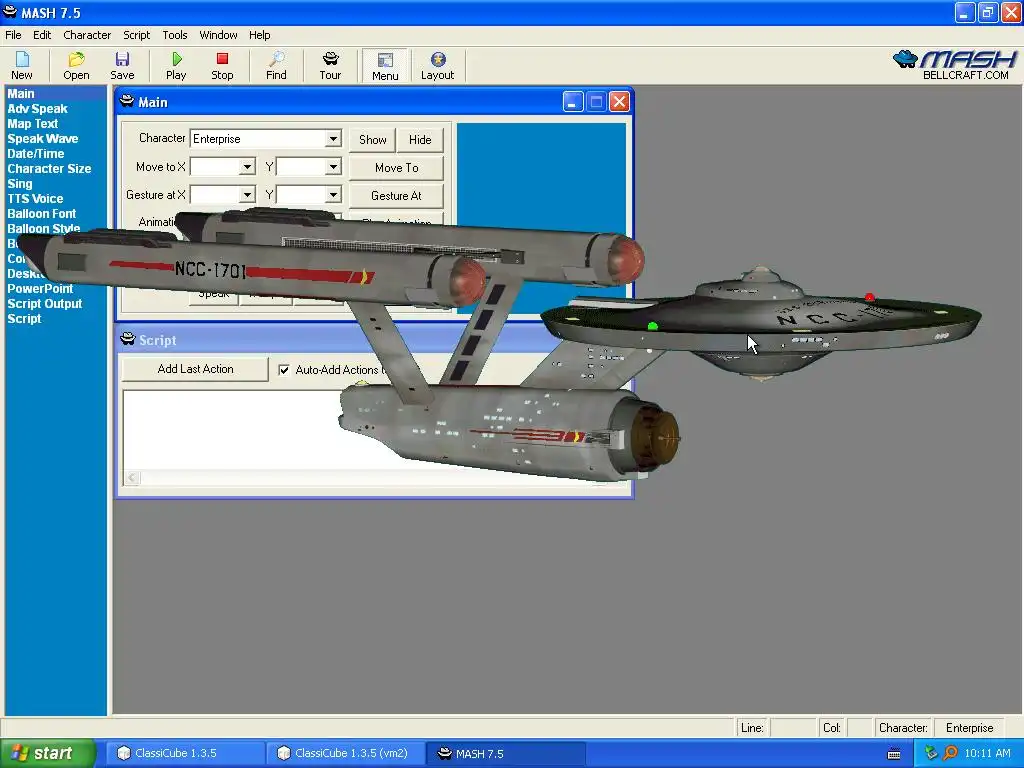Screen dimensions: 1024x768
Task: Click the Script window title icon
Action: click(127, 339)
